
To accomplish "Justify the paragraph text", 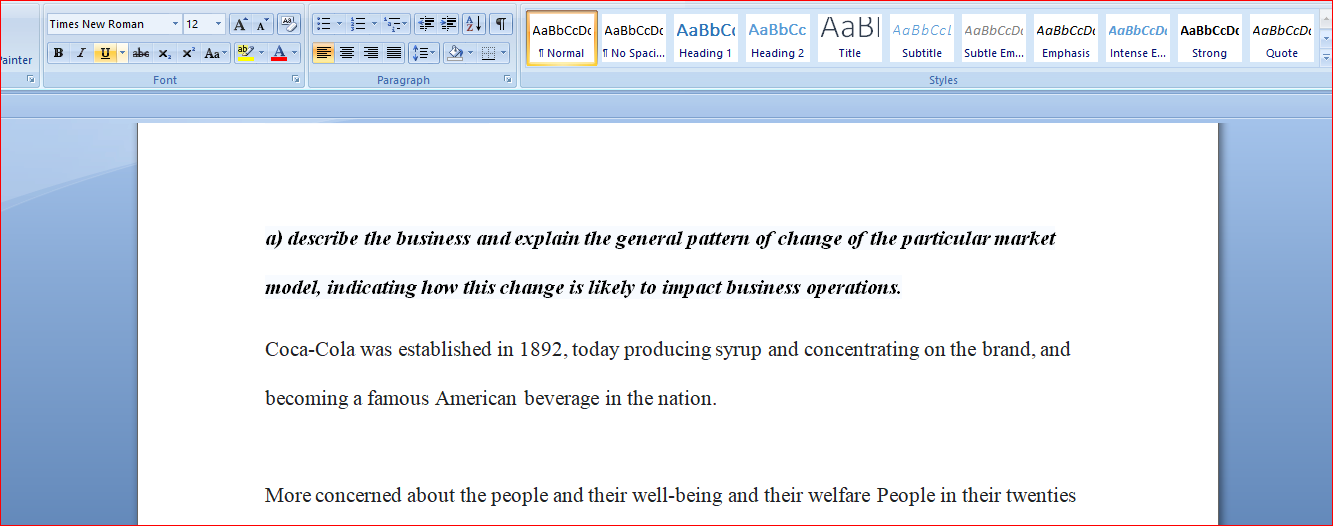I will tap(394, 53).
